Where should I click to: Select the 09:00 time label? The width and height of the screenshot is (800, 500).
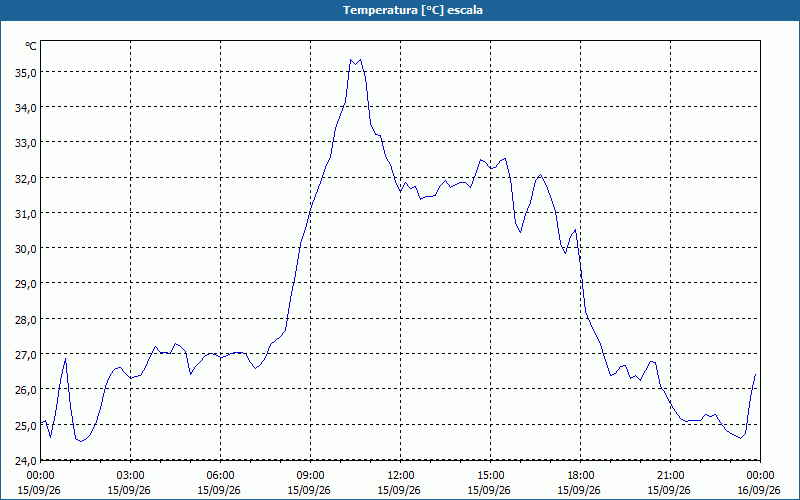coord(310,476)
